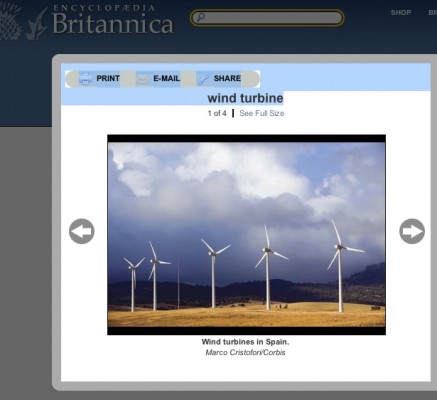Advance to next image with right arrow
The width and height of the screenshot is (437, 400).
412,231
